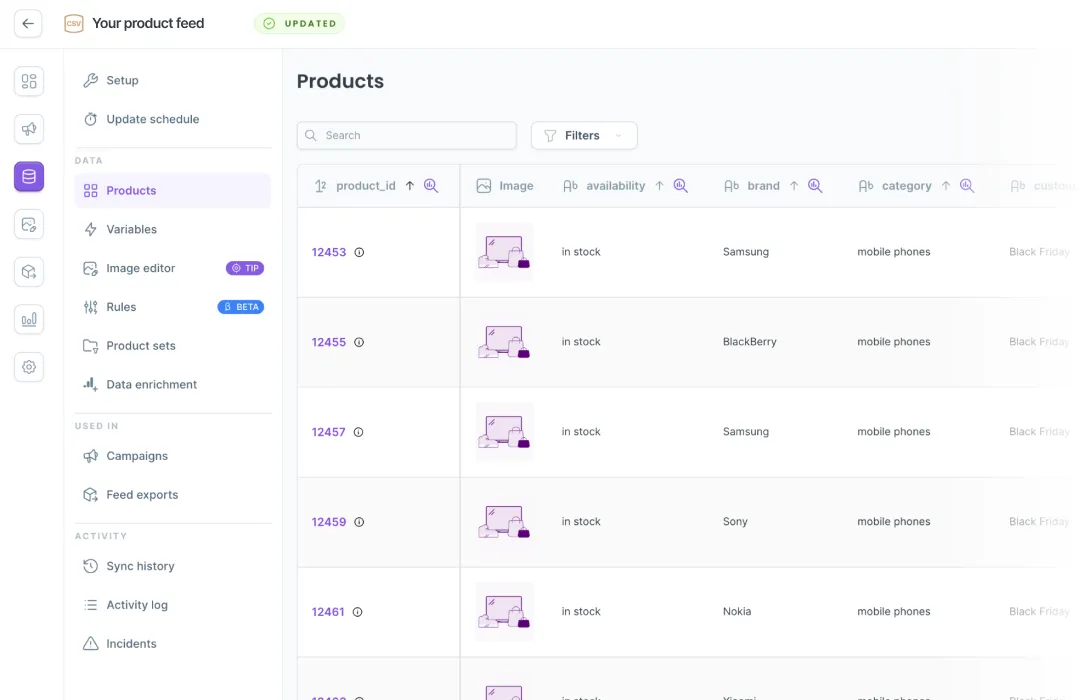Click the TIP badge next to Image editor

pos(245,268)
